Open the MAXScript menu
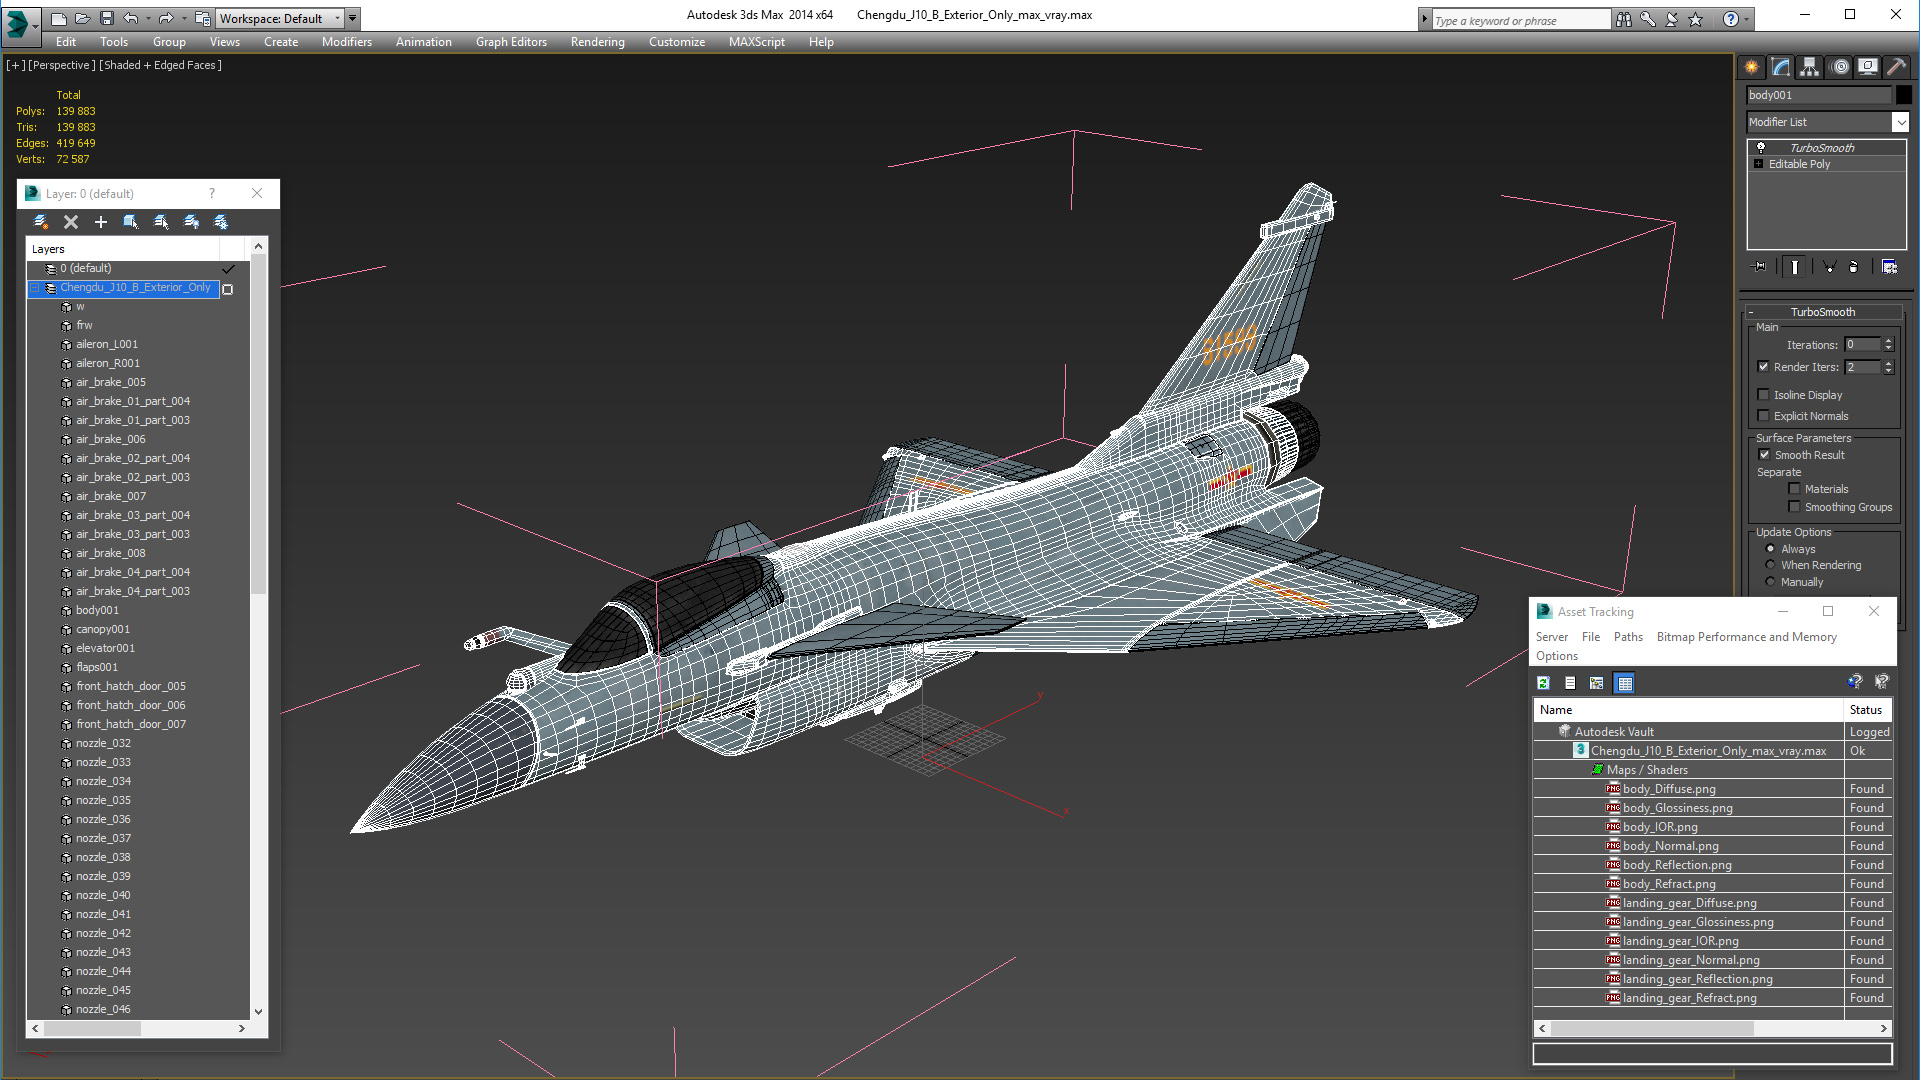The image size is (1920, 1080). click(x=756, y=42)
